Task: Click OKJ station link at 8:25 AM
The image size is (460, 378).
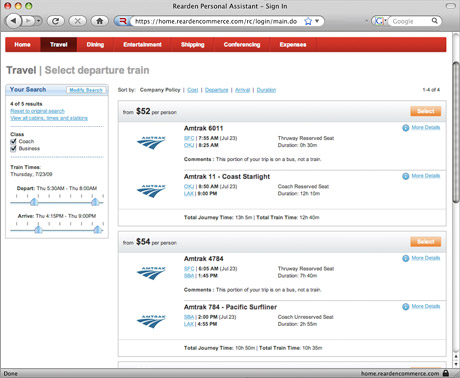Action: point(189,145)
